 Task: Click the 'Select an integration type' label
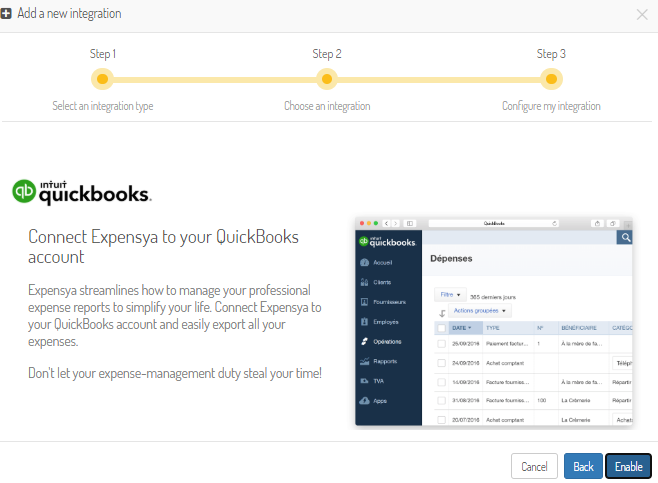(x=103, y=106)
